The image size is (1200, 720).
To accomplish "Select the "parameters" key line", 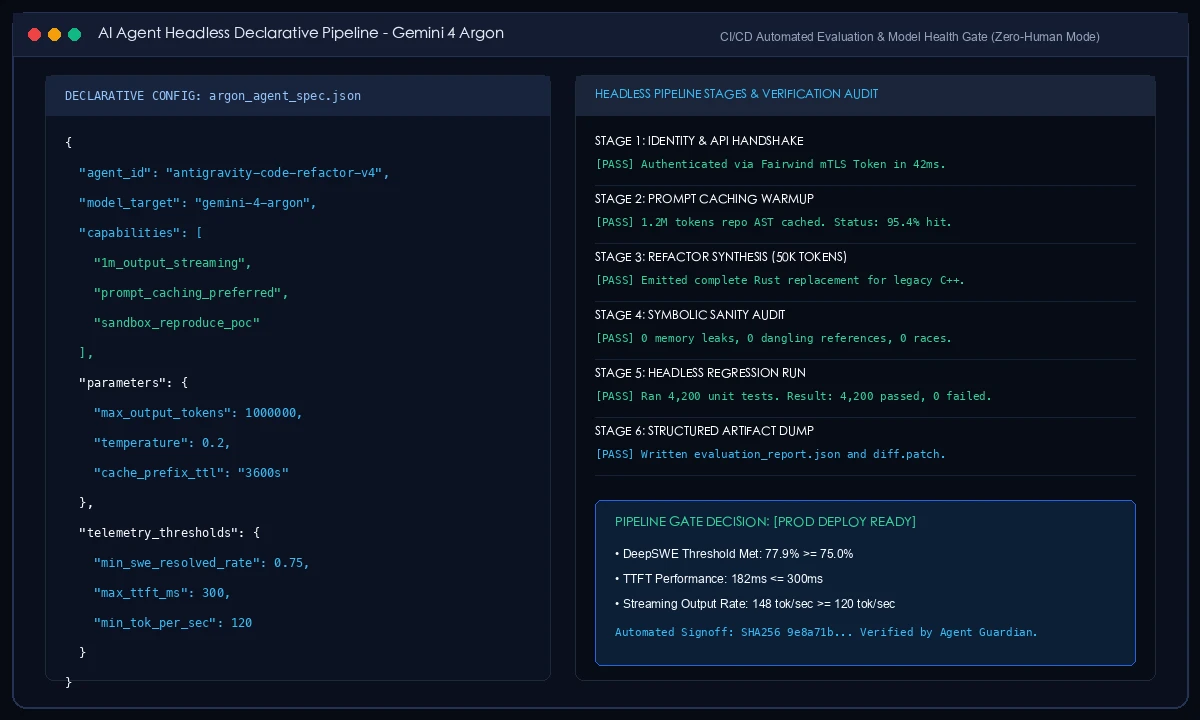I will coord(133,383).
